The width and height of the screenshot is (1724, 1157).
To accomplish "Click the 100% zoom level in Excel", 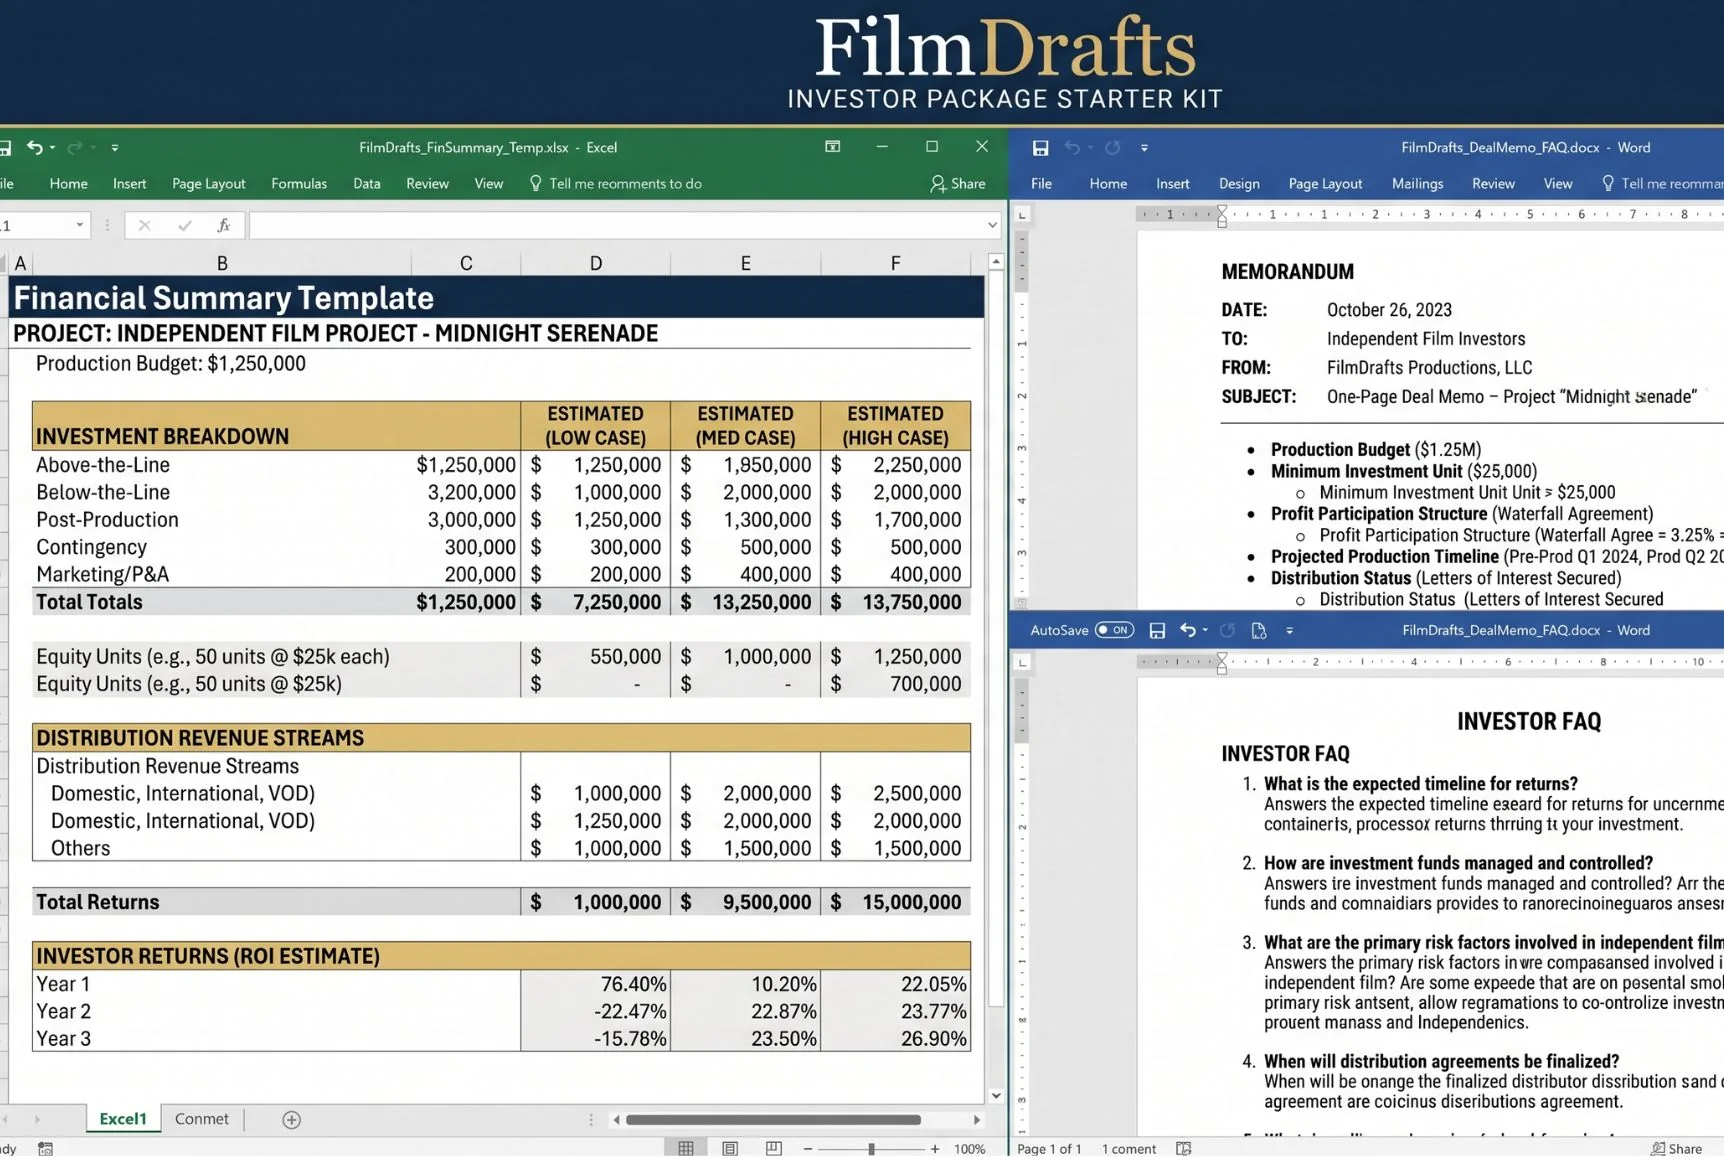I will [x=970, y=1149].
